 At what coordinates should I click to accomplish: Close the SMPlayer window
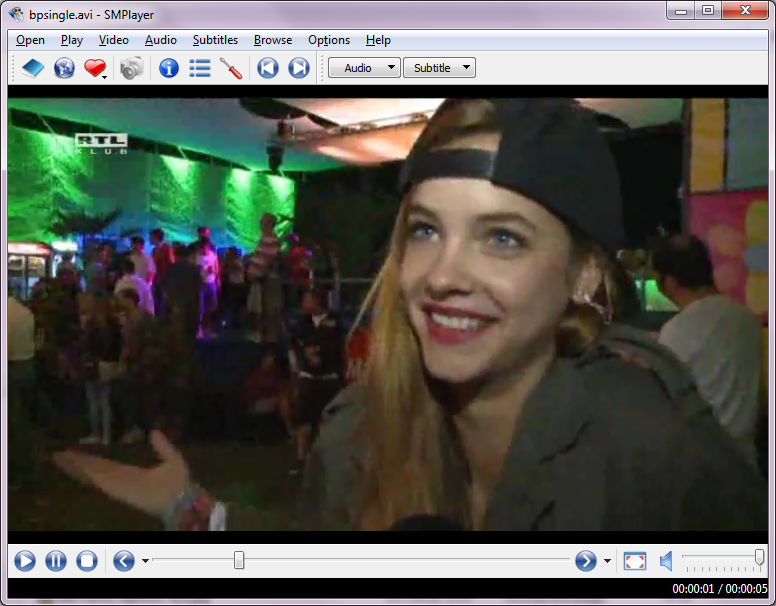click(745, 10)
